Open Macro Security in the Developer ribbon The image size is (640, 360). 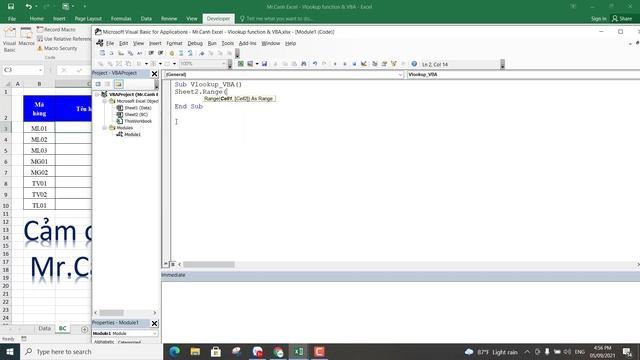point(57,48)
